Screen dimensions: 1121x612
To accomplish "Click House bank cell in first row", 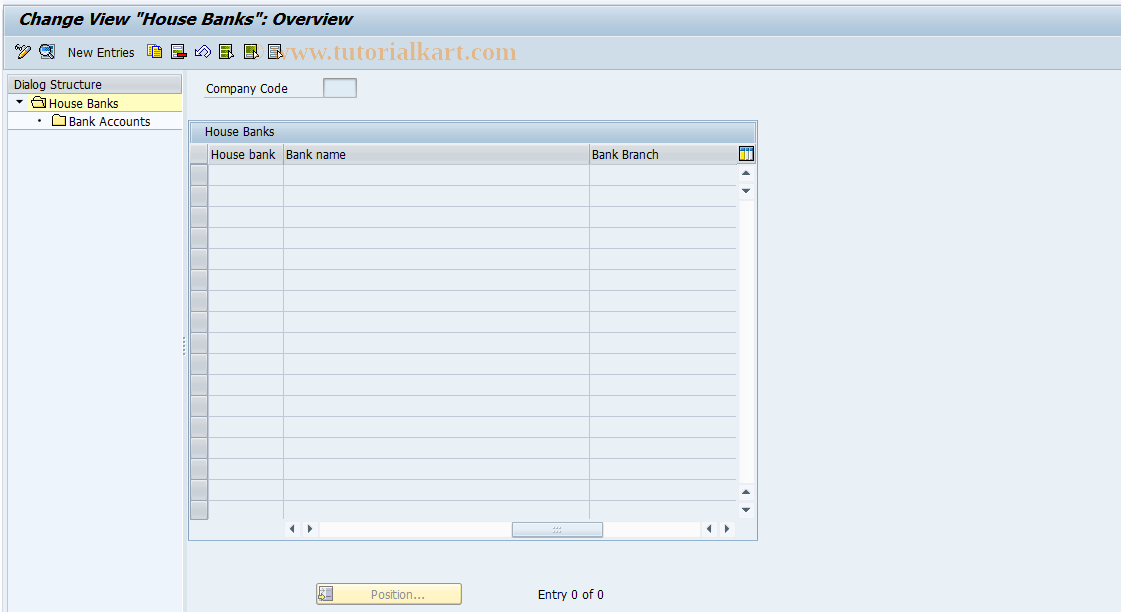I will 246,175.
